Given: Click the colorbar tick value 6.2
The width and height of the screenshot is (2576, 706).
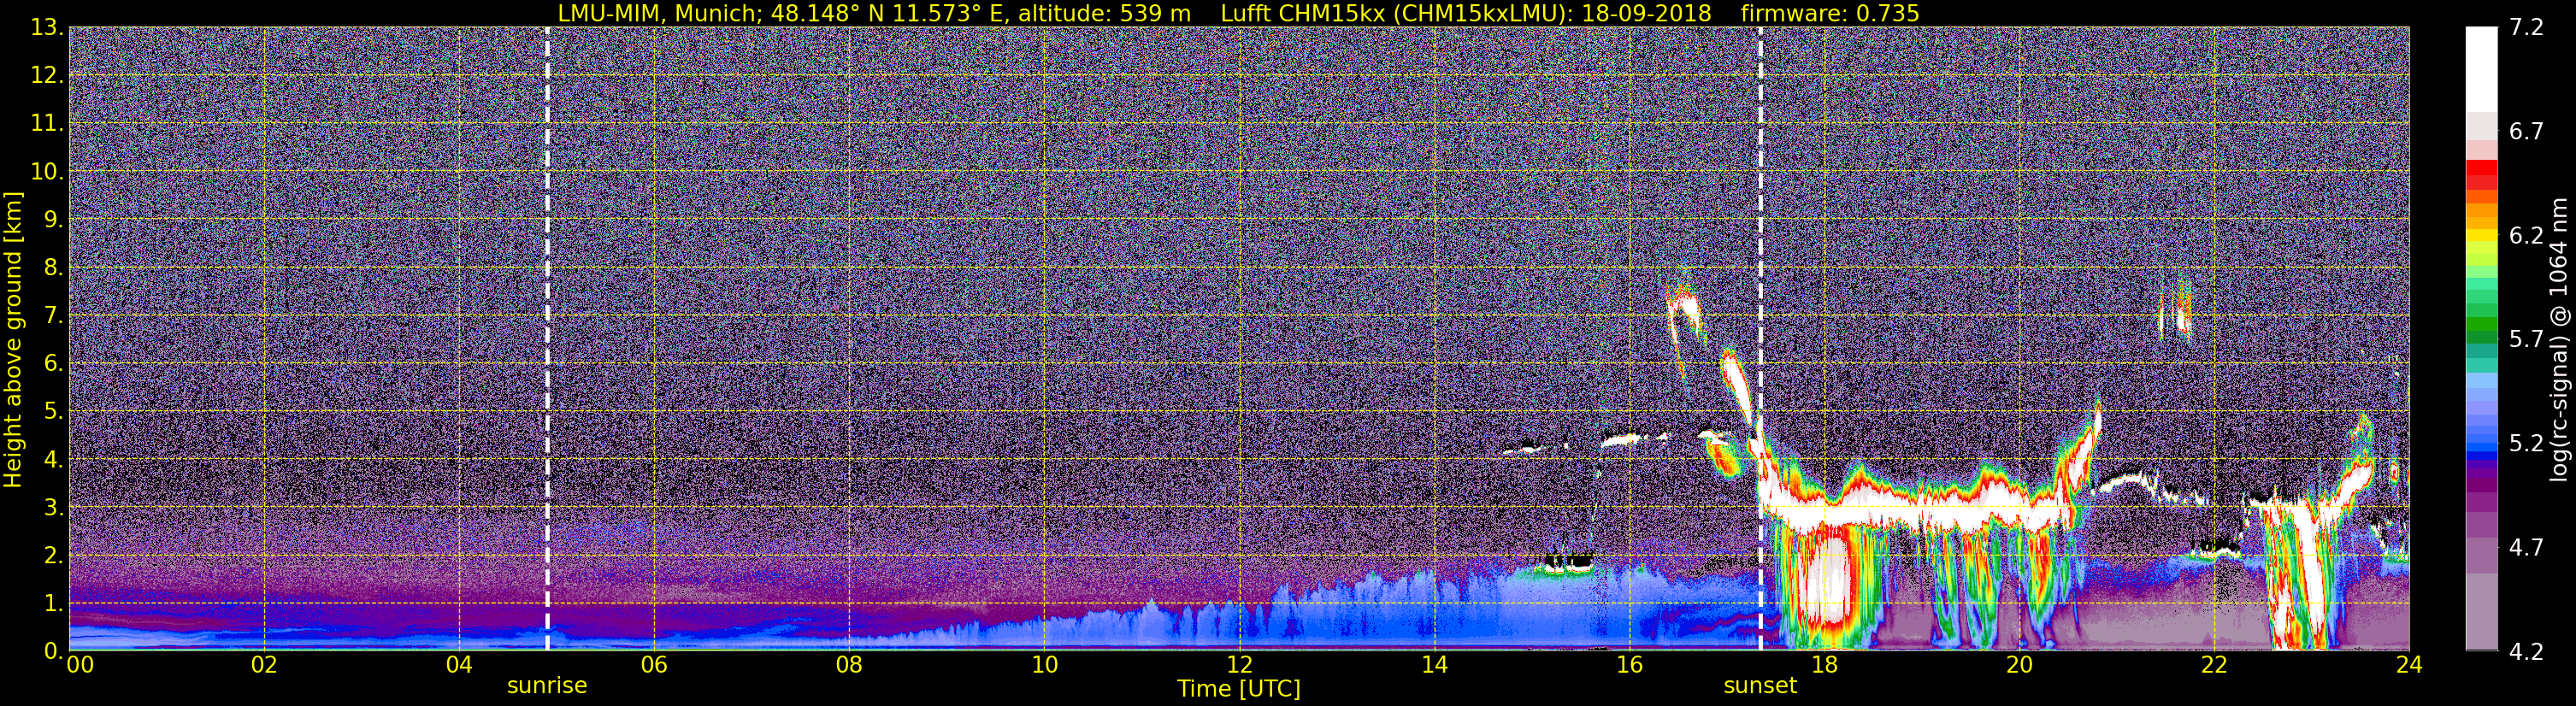Looking at the screenshot, I should click(x=2526, y=235).
